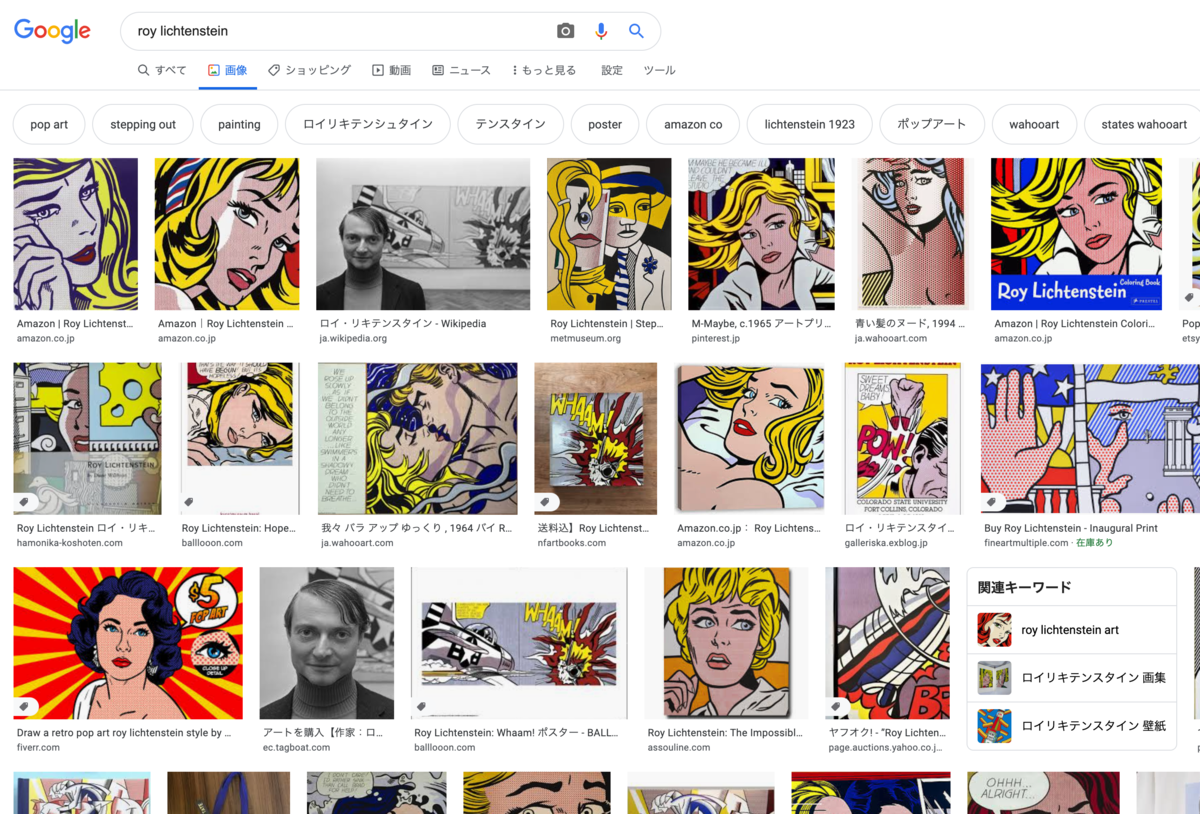Screen dimensions: 1200x814
Task: Open the ツール options
Action: [x=659, y=70]
